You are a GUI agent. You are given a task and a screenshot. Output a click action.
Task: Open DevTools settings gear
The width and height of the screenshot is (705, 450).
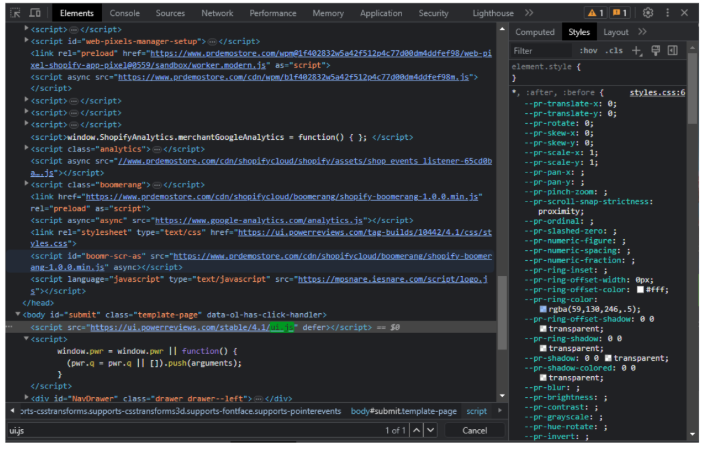[x=648, y=13]
